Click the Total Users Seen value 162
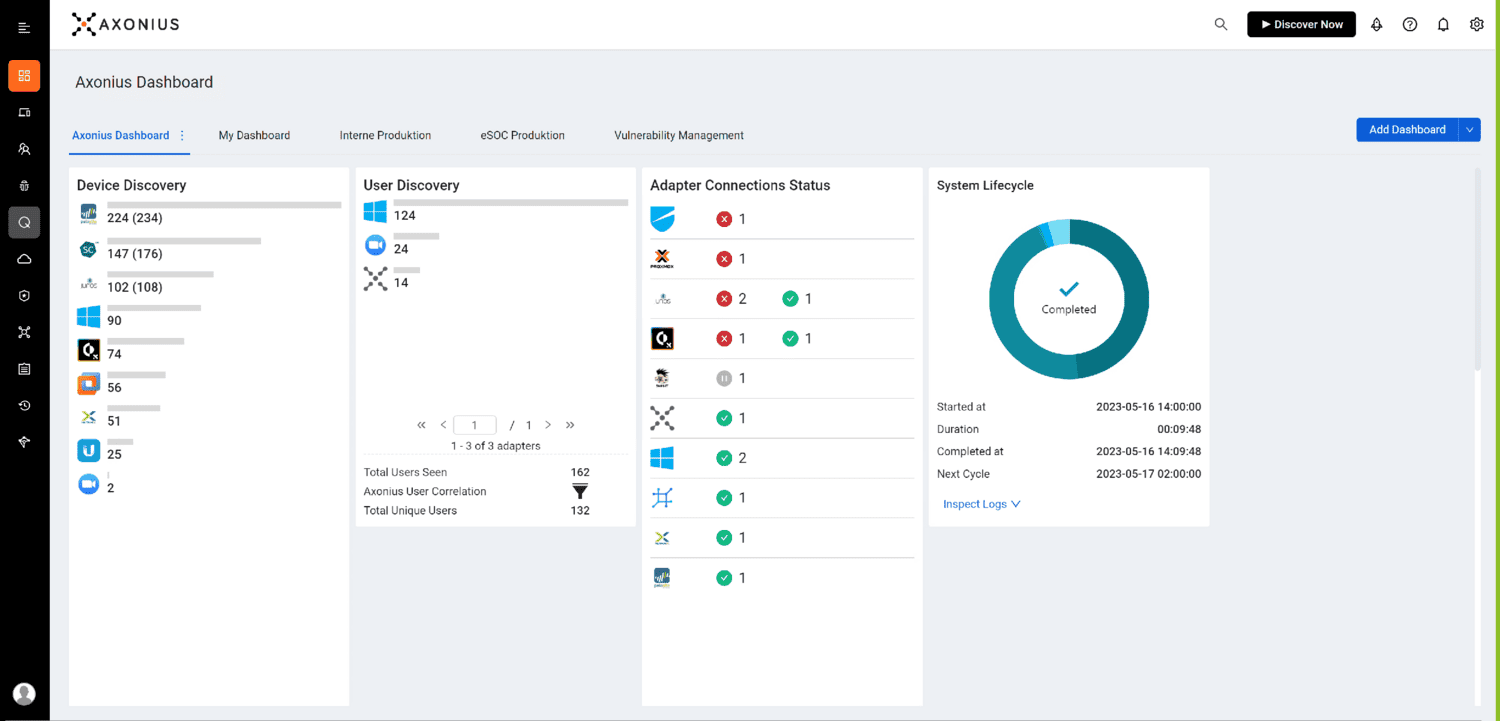Viewport: 1500px width, 721px height. click(x=580, y=472)
